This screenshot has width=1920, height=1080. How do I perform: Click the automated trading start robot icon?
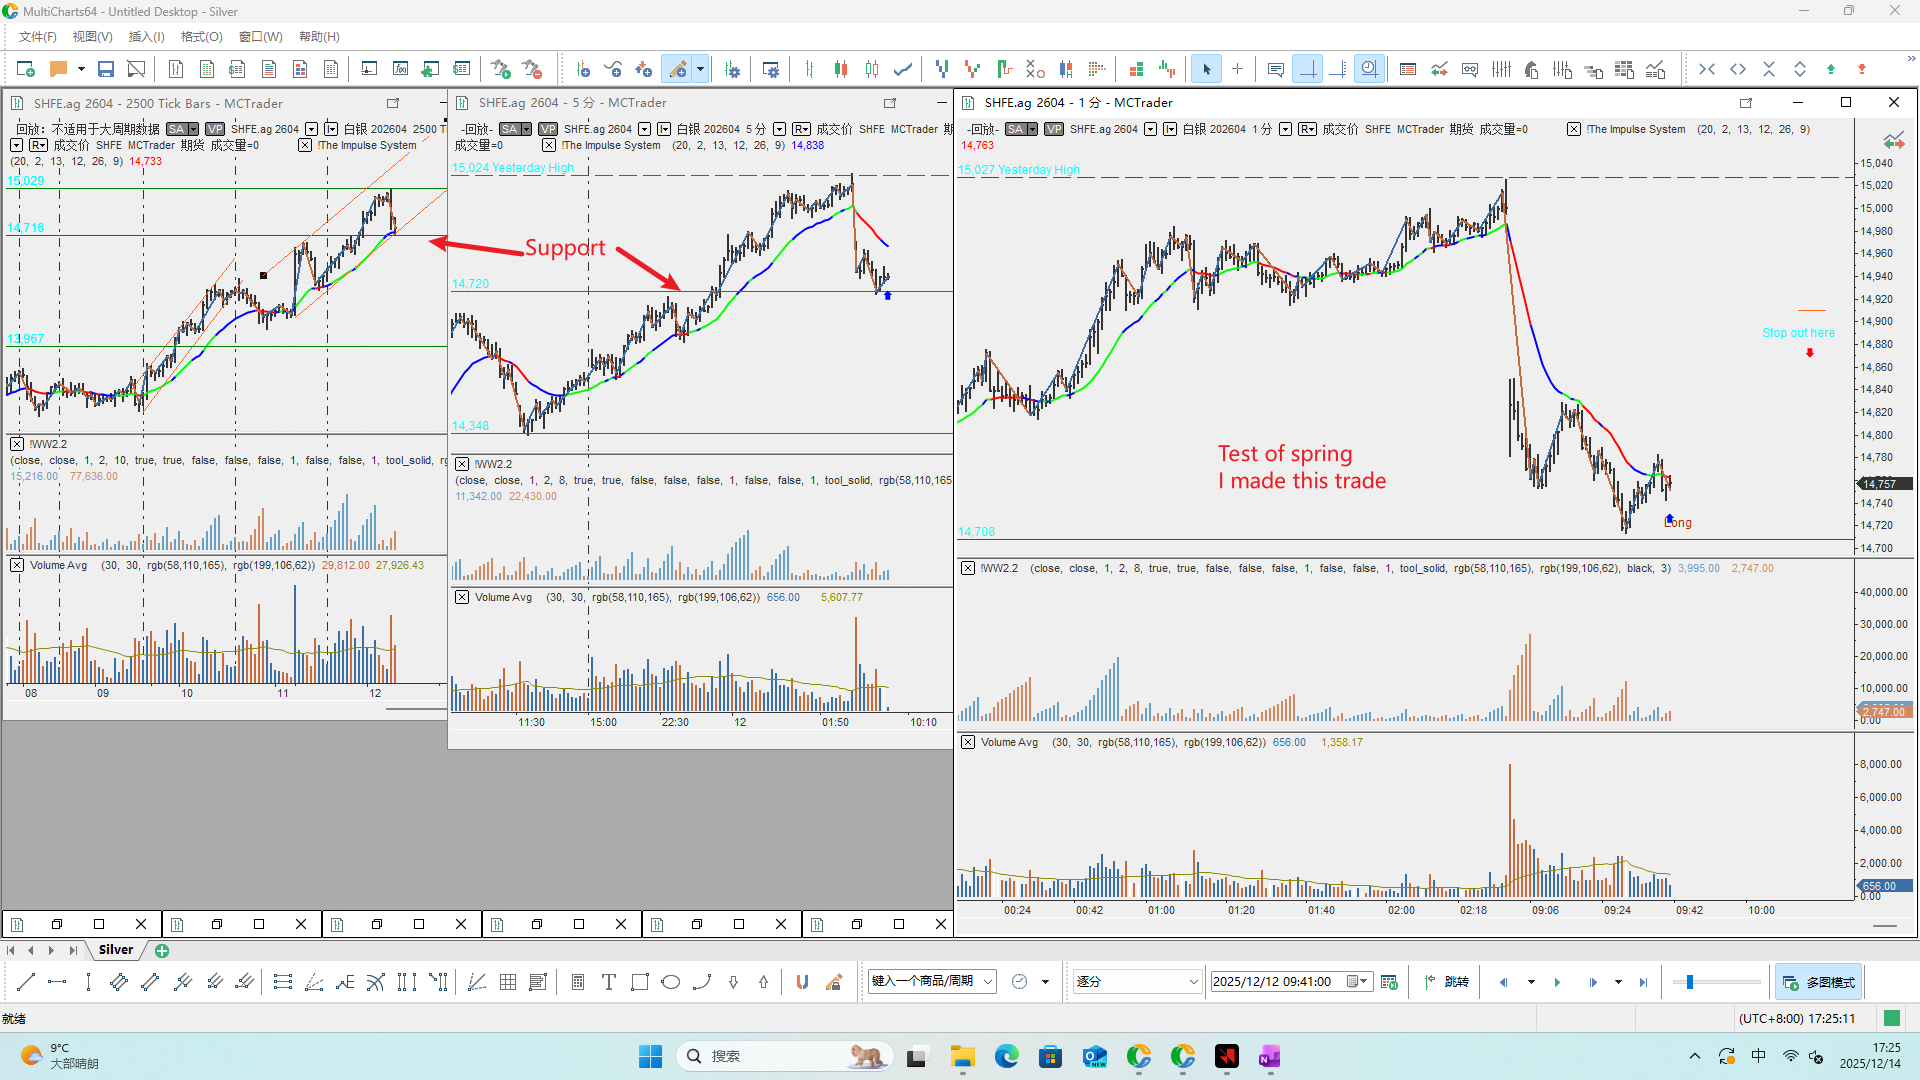pyautogui.click(x=501, y=69)
